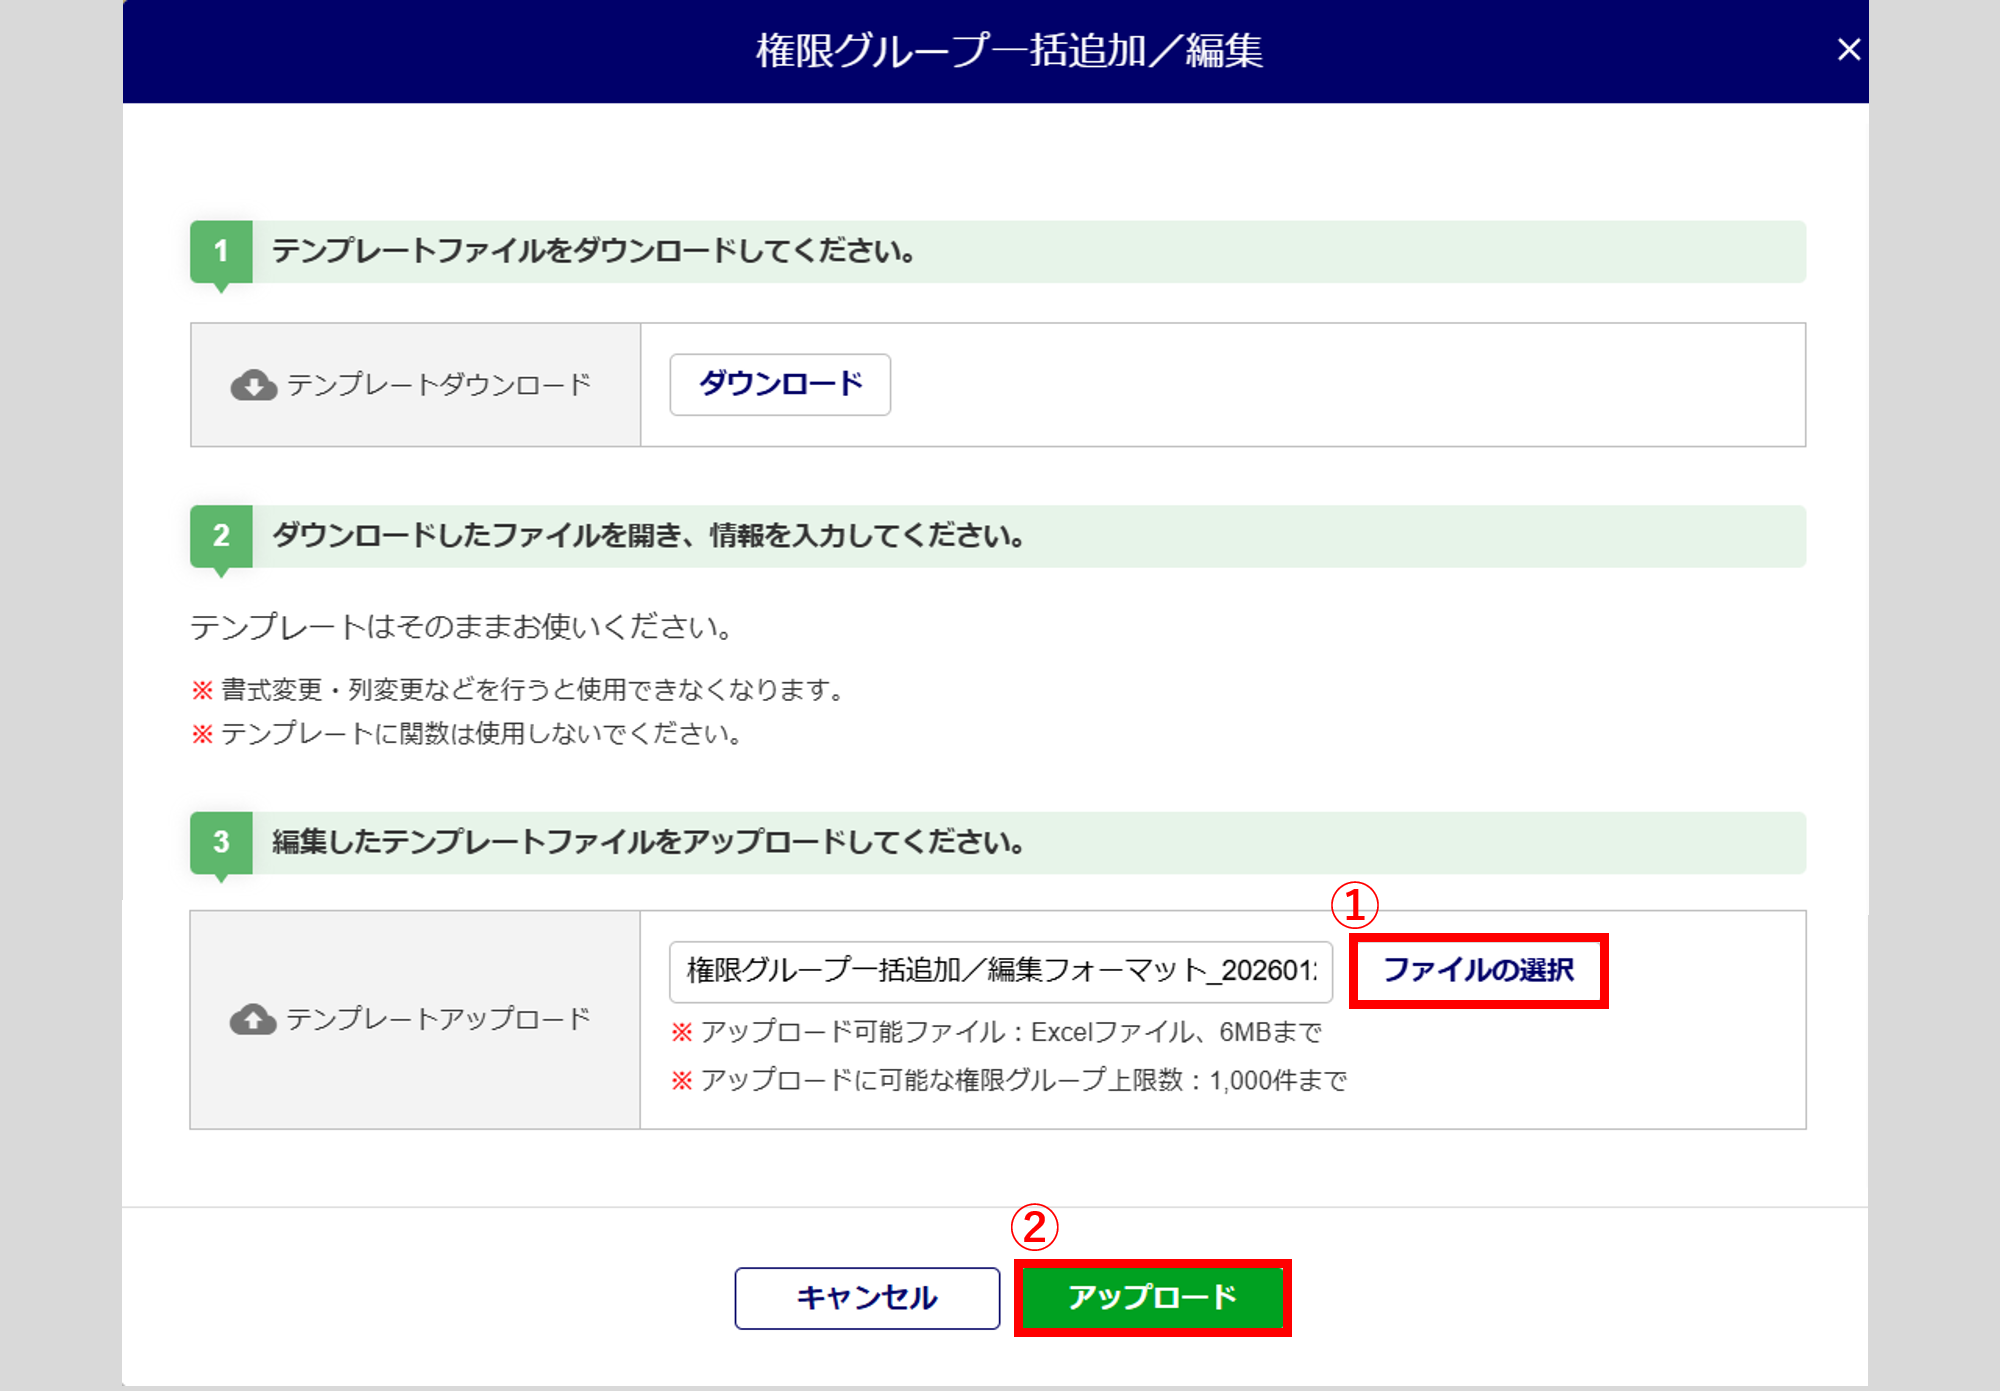This screenshot has width=2000, height=1391.
Task: Click the step 1 template download heading
Action: point(593,251)
